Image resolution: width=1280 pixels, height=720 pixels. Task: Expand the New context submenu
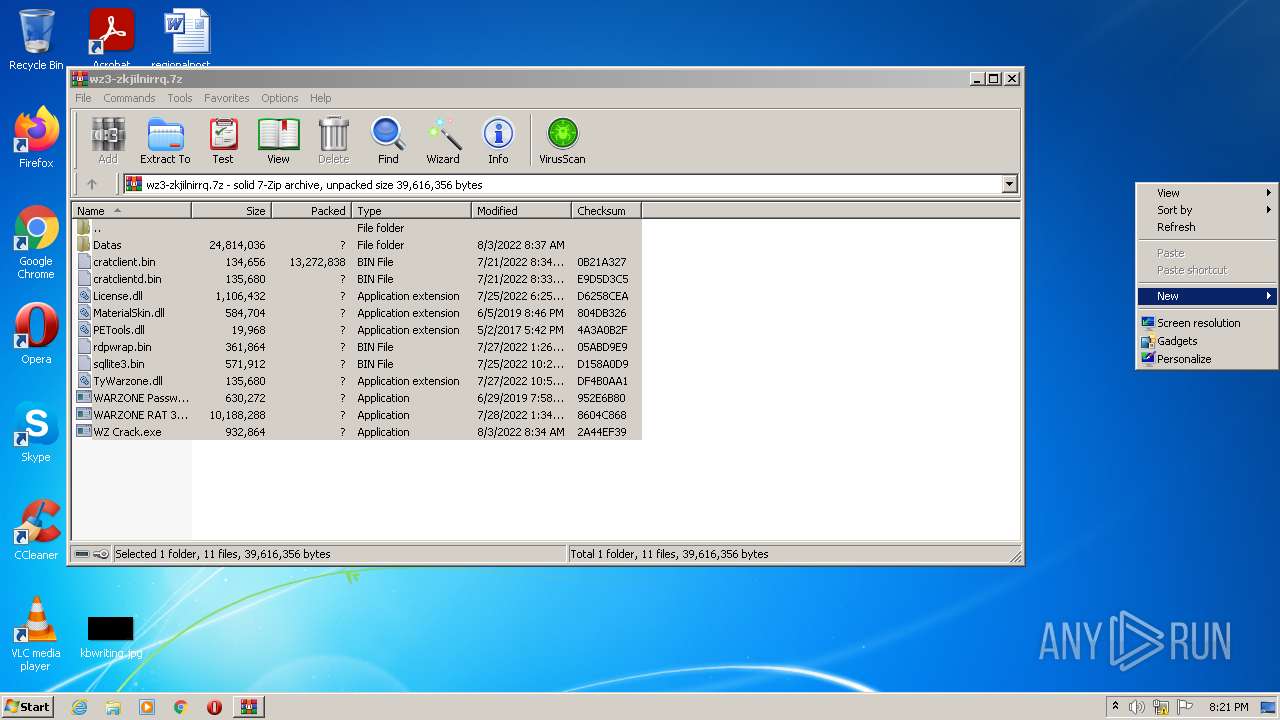click(x=1207, y=296)
